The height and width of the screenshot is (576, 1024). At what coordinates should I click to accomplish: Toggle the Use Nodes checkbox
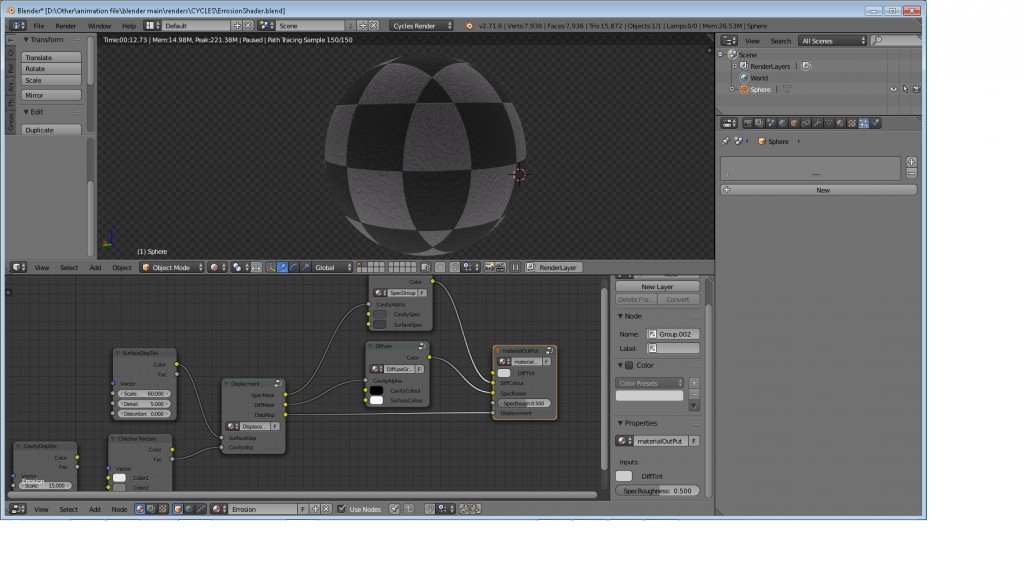tap(342, 508)
